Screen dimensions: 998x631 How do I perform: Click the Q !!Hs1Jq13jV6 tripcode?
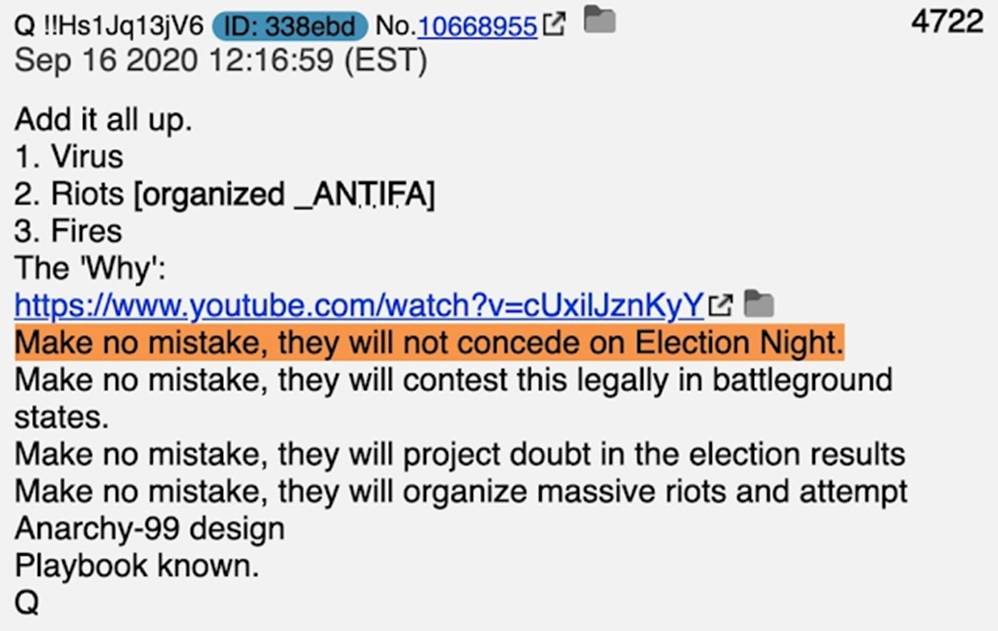108,26
